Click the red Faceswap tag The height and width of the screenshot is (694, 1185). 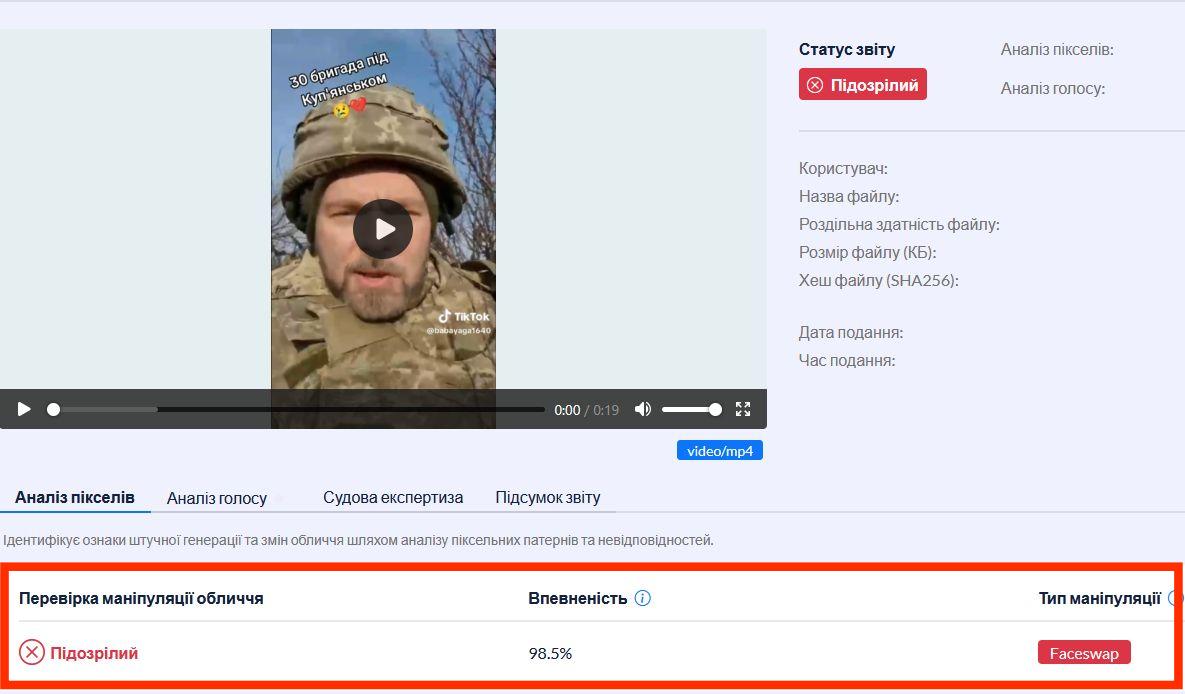coord(1084,653)
